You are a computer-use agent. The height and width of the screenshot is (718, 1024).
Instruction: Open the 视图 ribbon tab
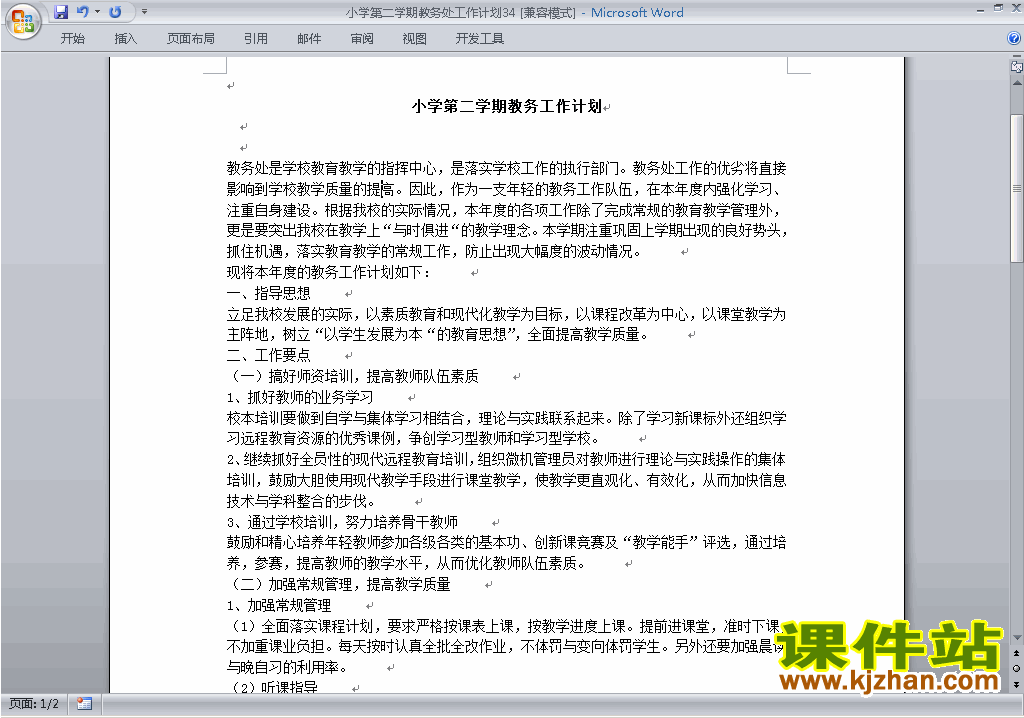click(414, 39)
